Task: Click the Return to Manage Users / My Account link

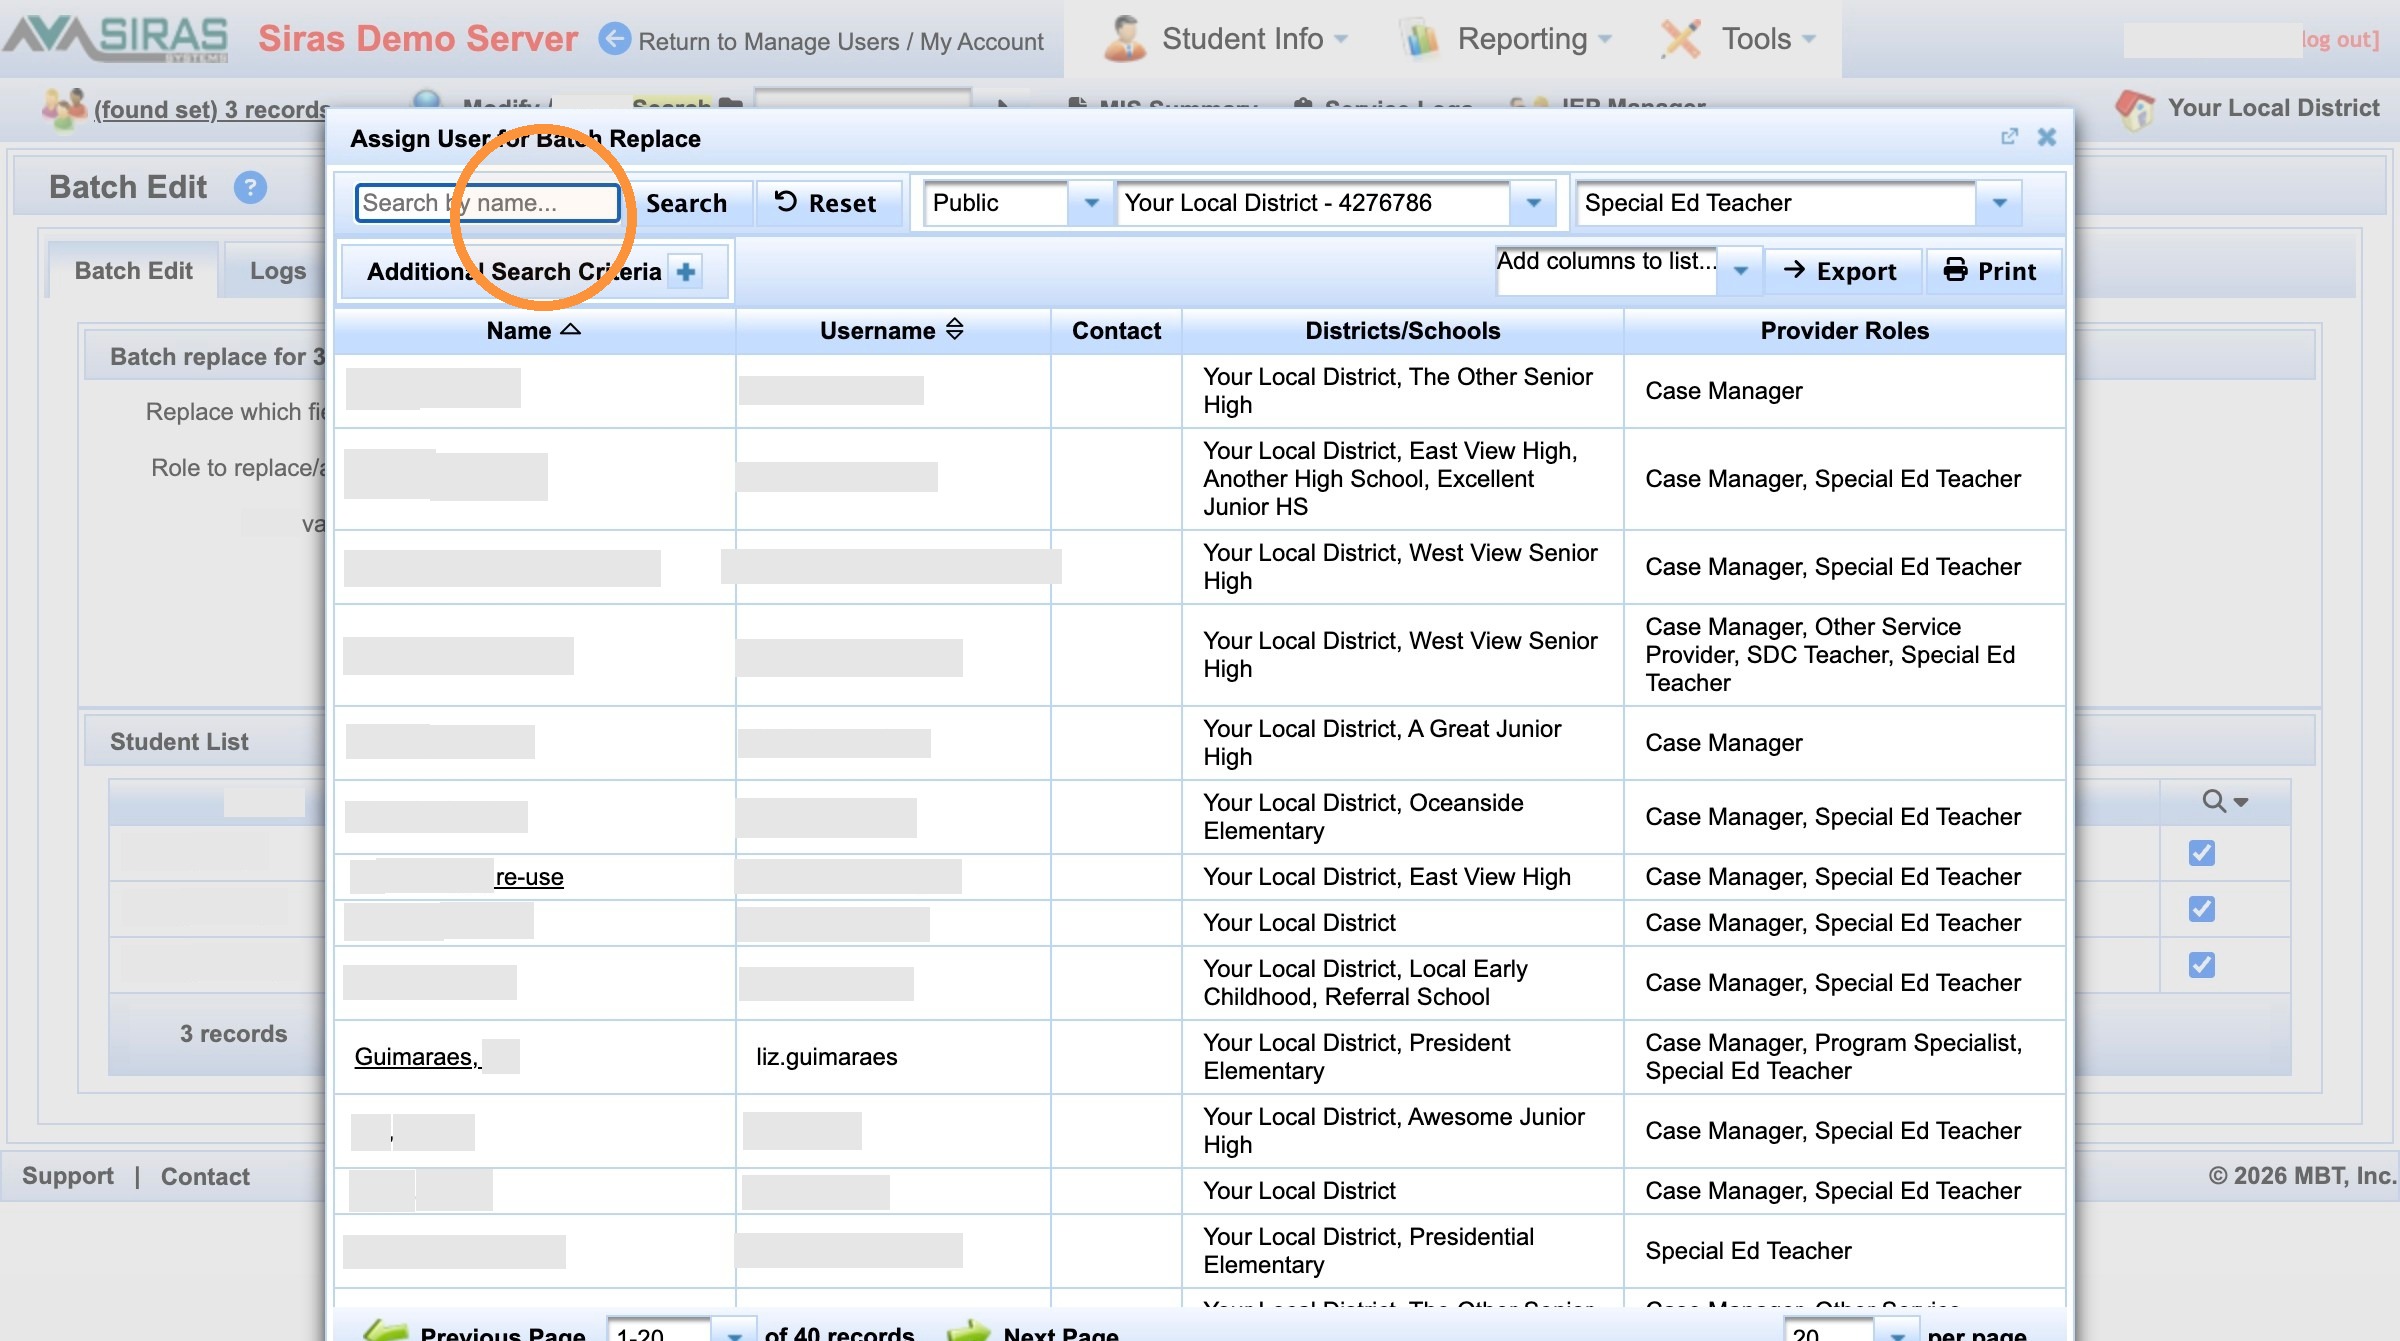Action: (841, 41)
